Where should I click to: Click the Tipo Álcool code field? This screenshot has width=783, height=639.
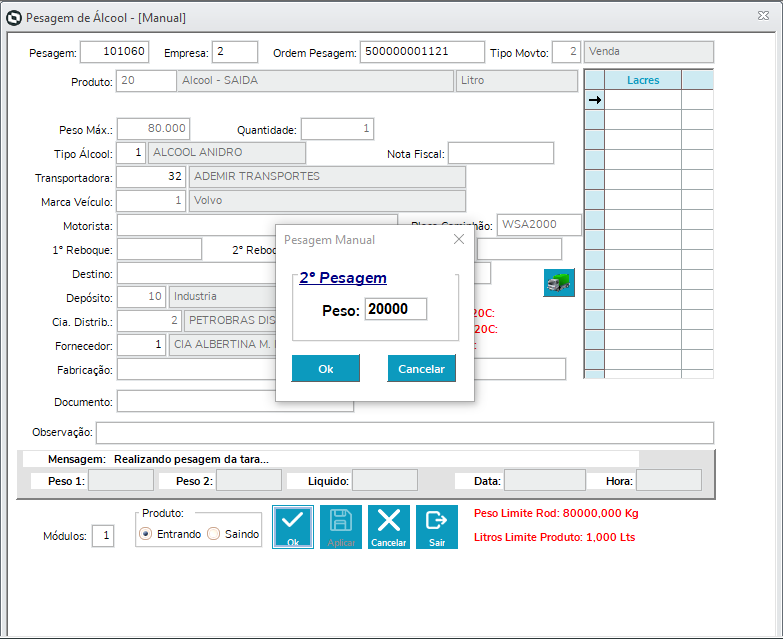pos(131,153)
